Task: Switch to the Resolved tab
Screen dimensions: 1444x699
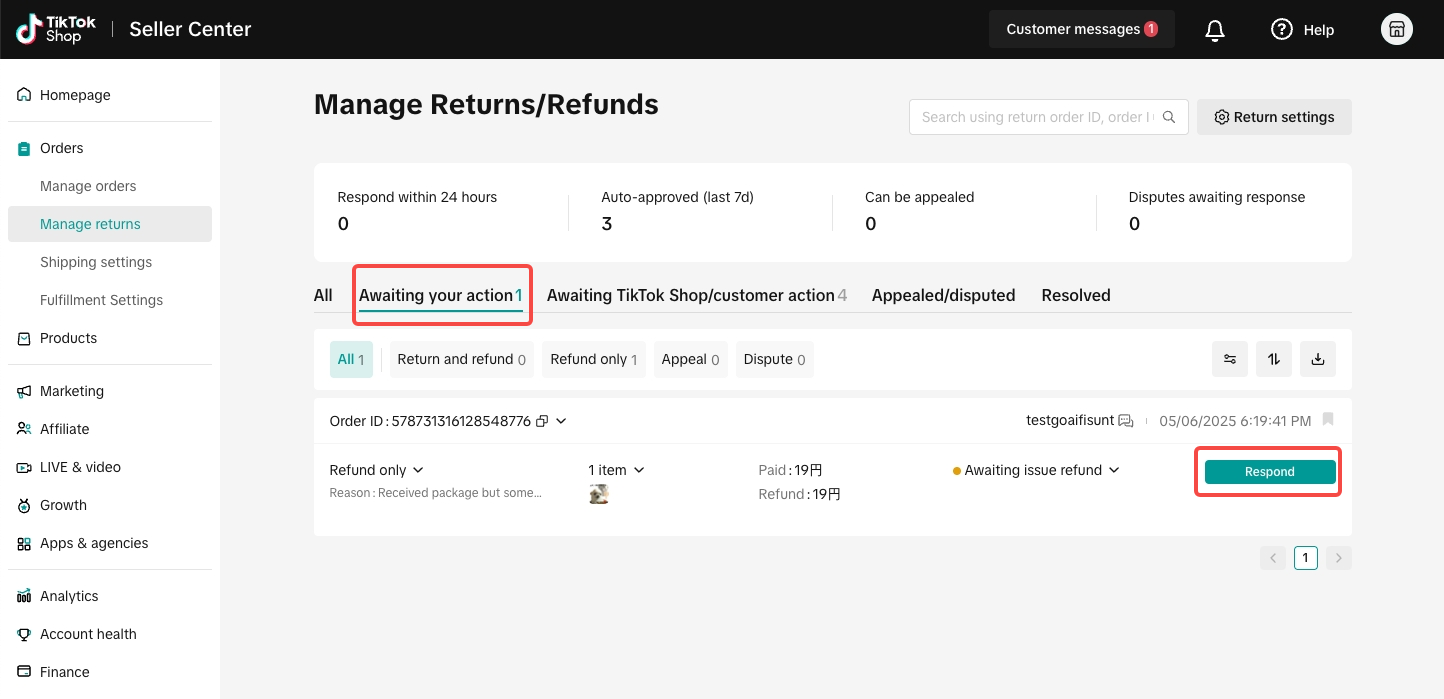Action: [1076, 295]
